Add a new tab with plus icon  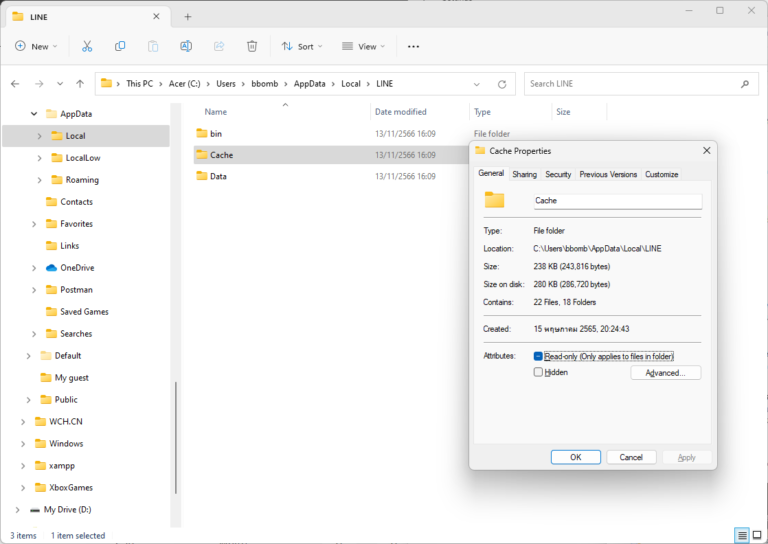click(188, 17)
